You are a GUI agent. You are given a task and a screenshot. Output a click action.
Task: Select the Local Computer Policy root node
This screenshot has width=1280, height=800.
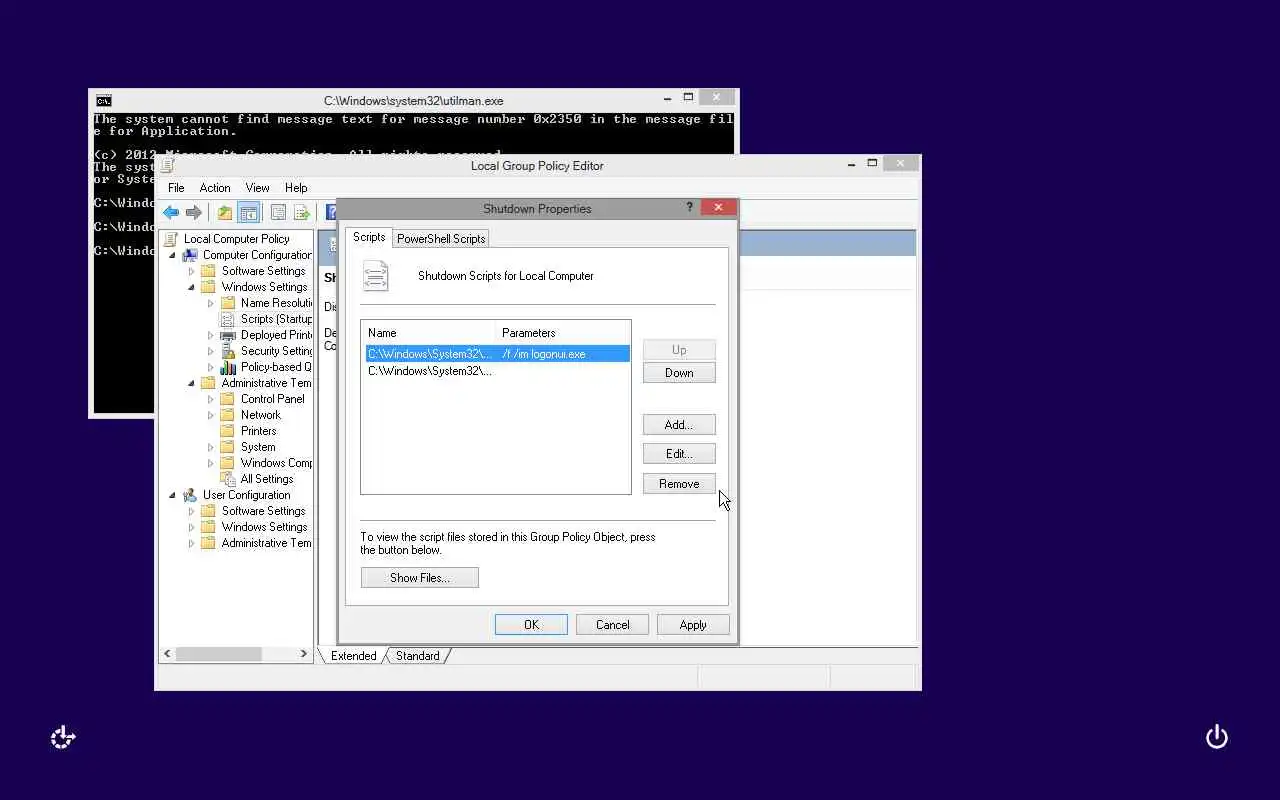(236, 239)
